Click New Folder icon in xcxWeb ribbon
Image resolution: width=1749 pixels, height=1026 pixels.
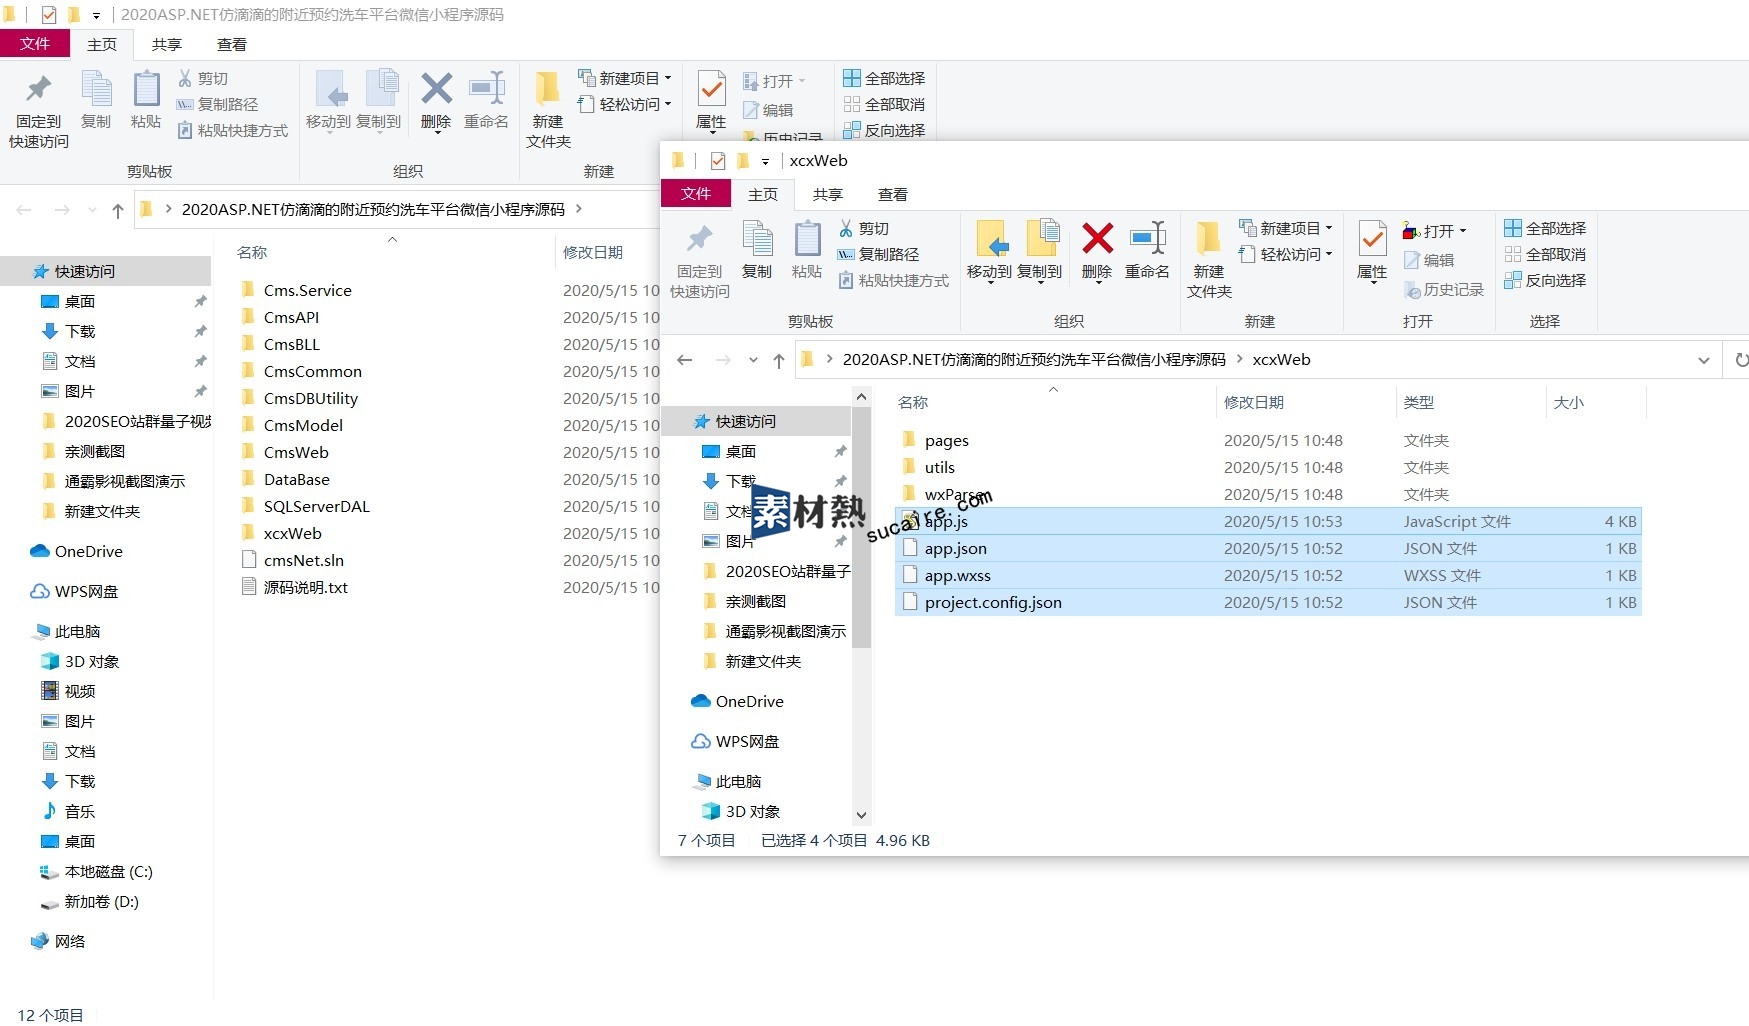coord(1208,240)
